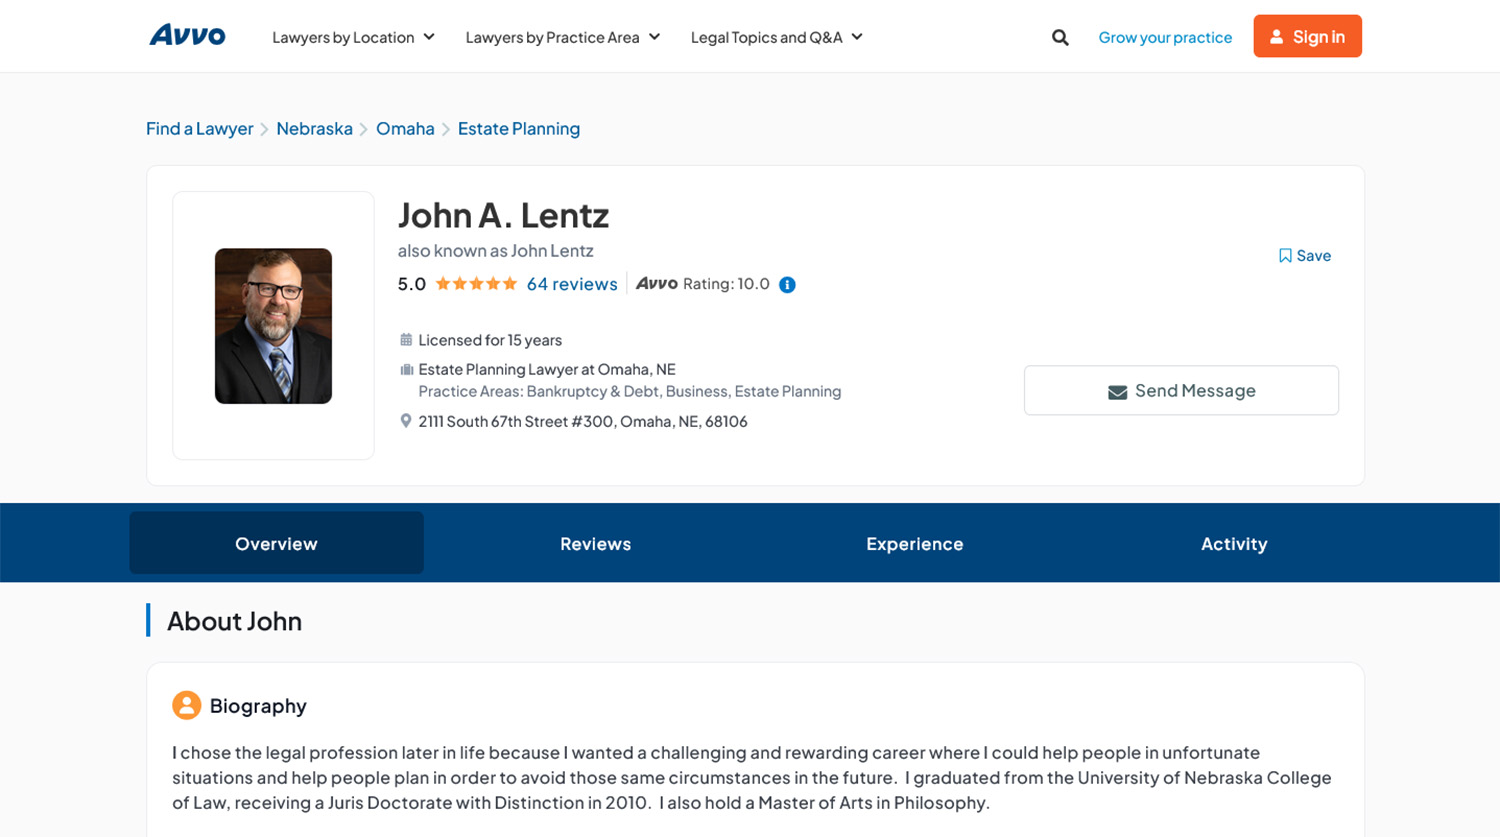The height and width of the screenshot is (837, 1500).
Task: Click the map pin address icon
Action: [405, 421]
